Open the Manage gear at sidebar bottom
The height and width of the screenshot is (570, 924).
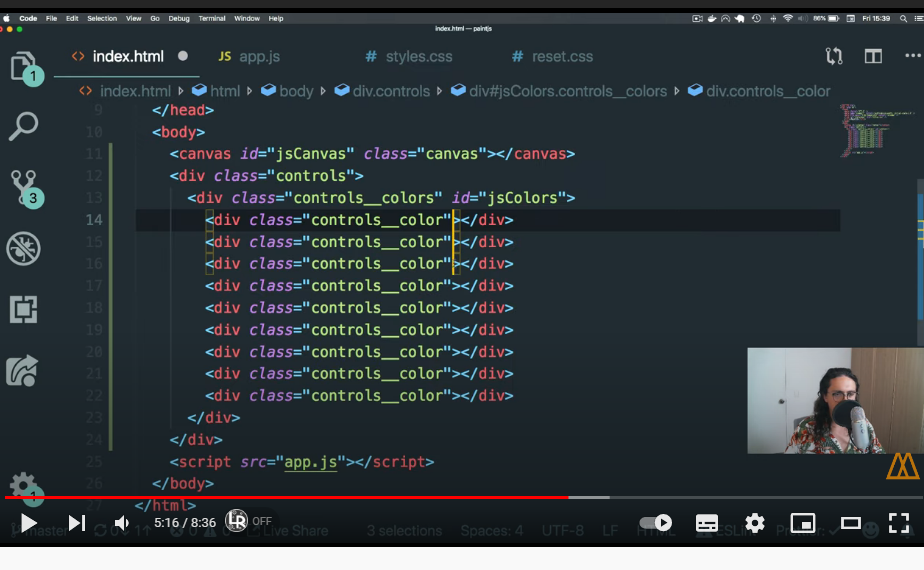24,486
